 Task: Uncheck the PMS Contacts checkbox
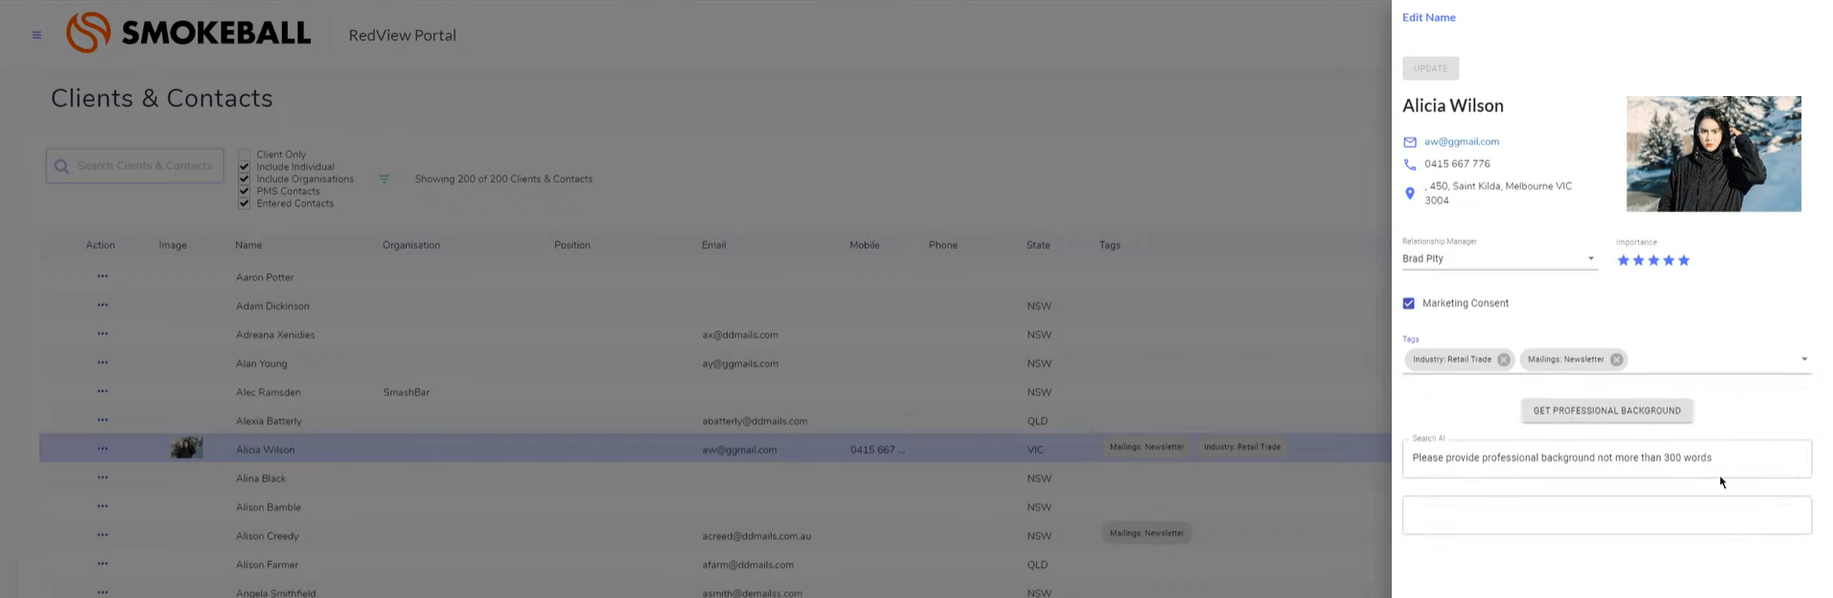click(x=244, y=191)
